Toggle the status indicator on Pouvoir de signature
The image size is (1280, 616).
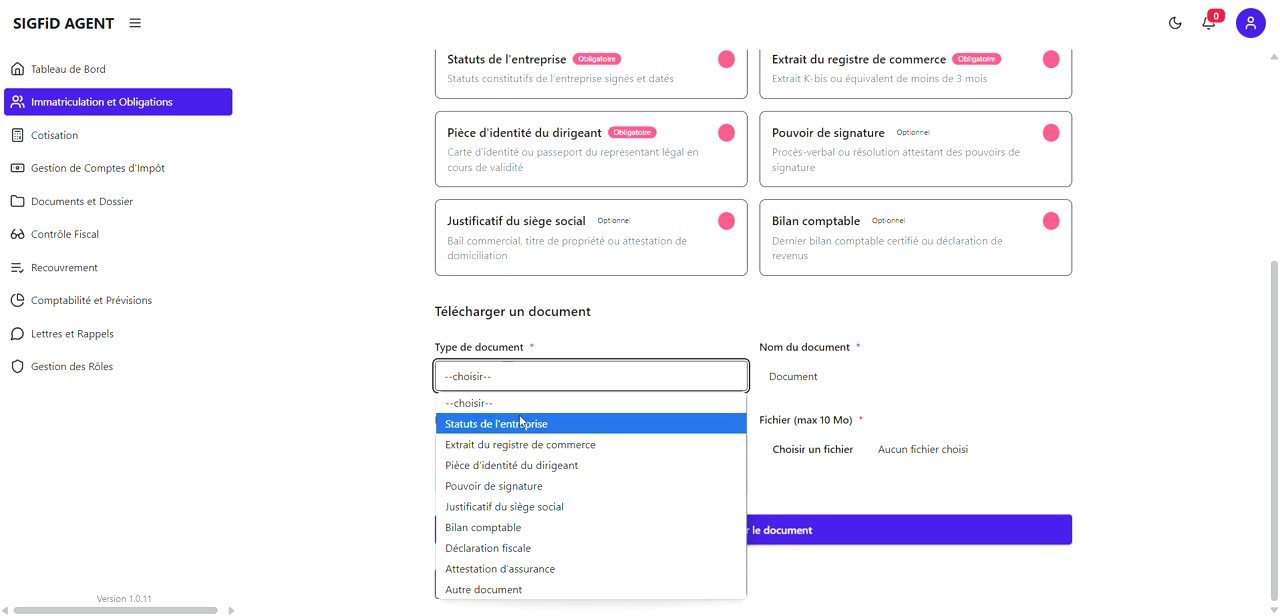pos(1051,132)
